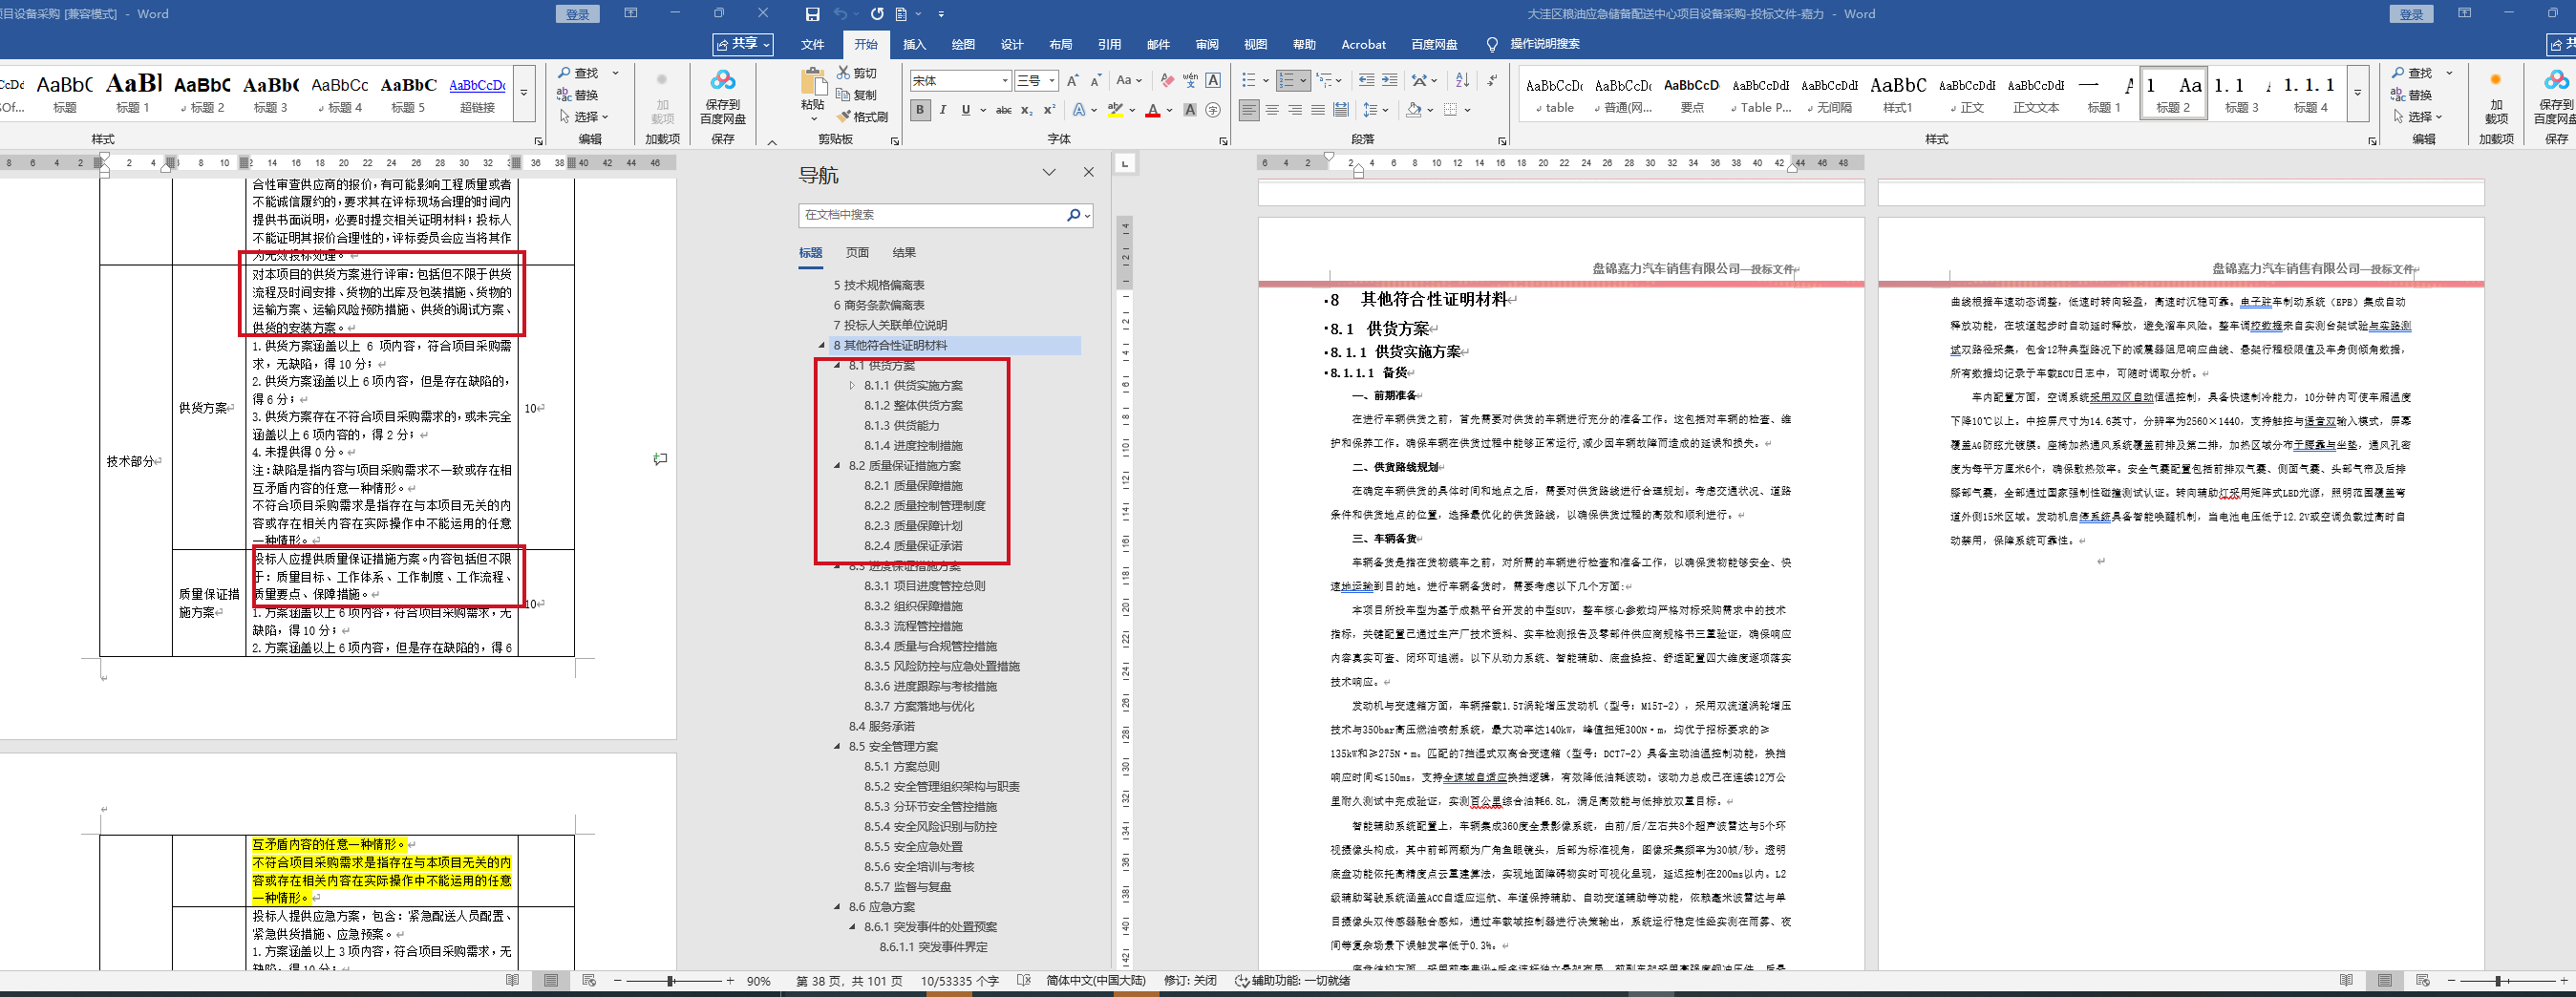The image size is (2576, 997).
Task: Click the Center align icon
Action: (x=1272, y=110)
